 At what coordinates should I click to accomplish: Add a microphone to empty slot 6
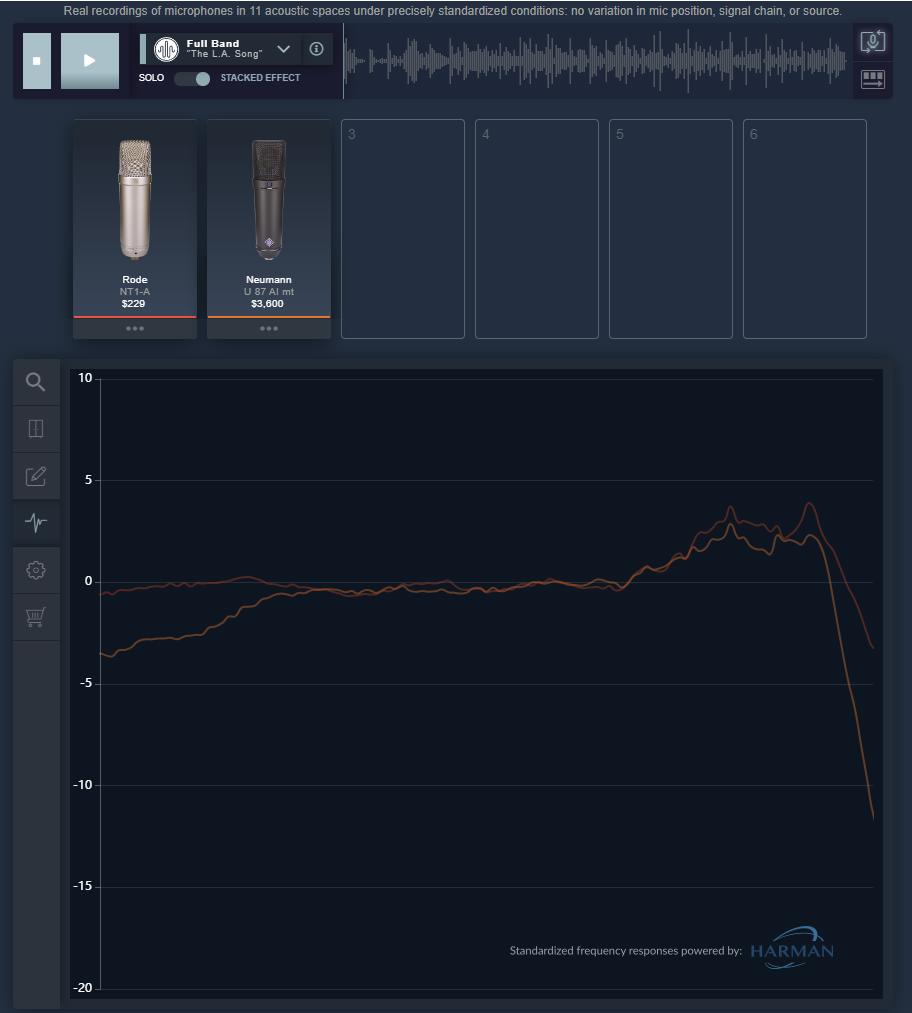pos(805,229)
